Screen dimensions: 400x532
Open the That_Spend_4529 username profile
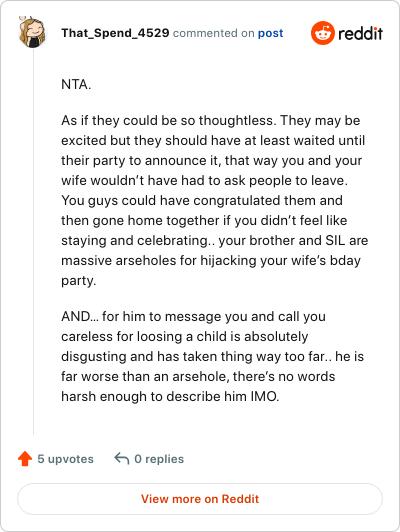(115, 33)
